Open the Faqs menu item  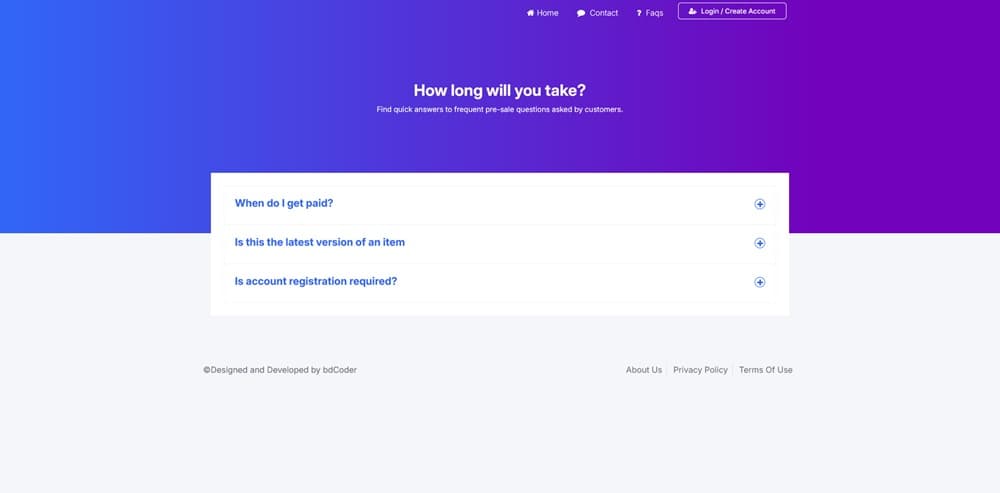point(654,13)
